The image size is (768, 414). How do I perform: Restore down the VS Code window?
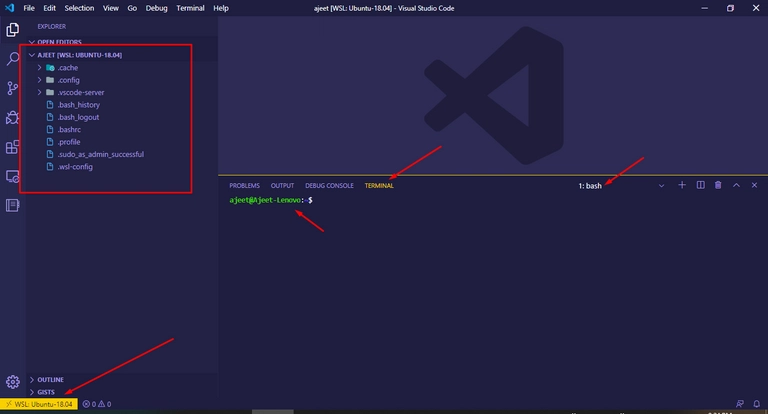tap(730, 8)
